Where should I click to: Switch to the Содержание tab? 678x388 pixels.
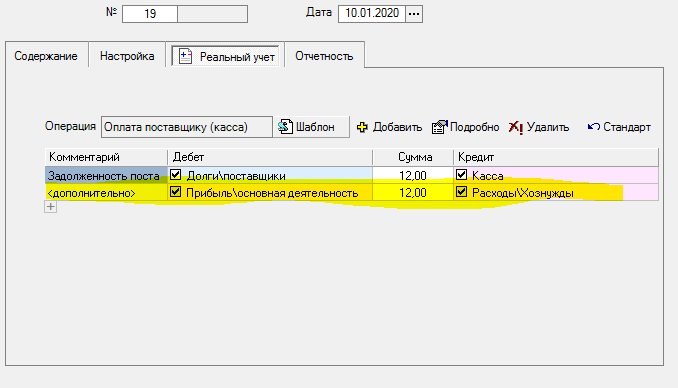[46, 56]
